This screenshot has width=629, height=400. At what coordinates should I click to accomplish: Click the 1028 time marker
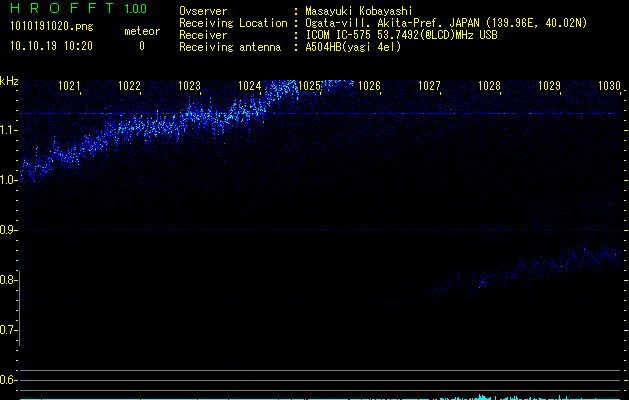(489, 85)
